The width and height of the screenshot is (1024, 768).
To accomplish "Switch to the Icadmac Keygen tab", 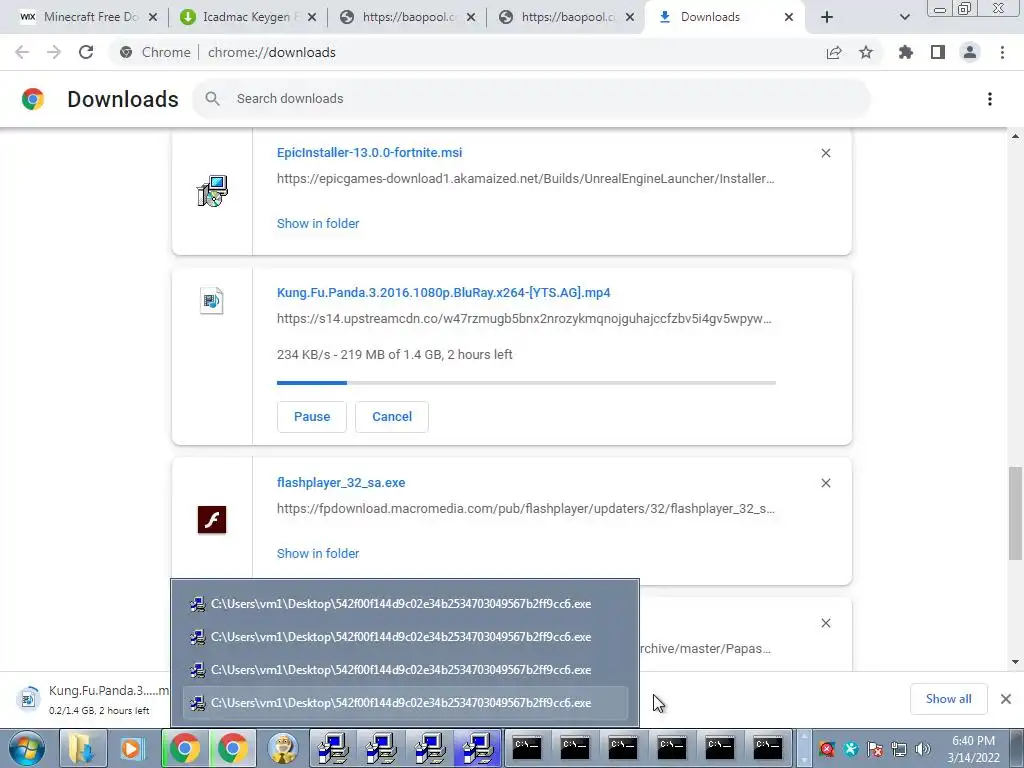I will pos(247,17).
